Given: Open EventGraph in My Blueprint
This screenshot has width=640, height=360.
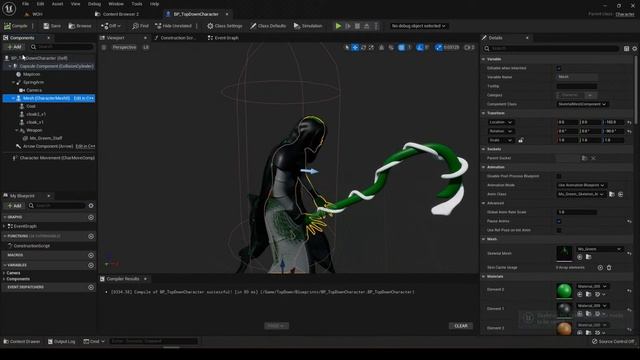Looking at the screenshot, I should click(25, 226).
